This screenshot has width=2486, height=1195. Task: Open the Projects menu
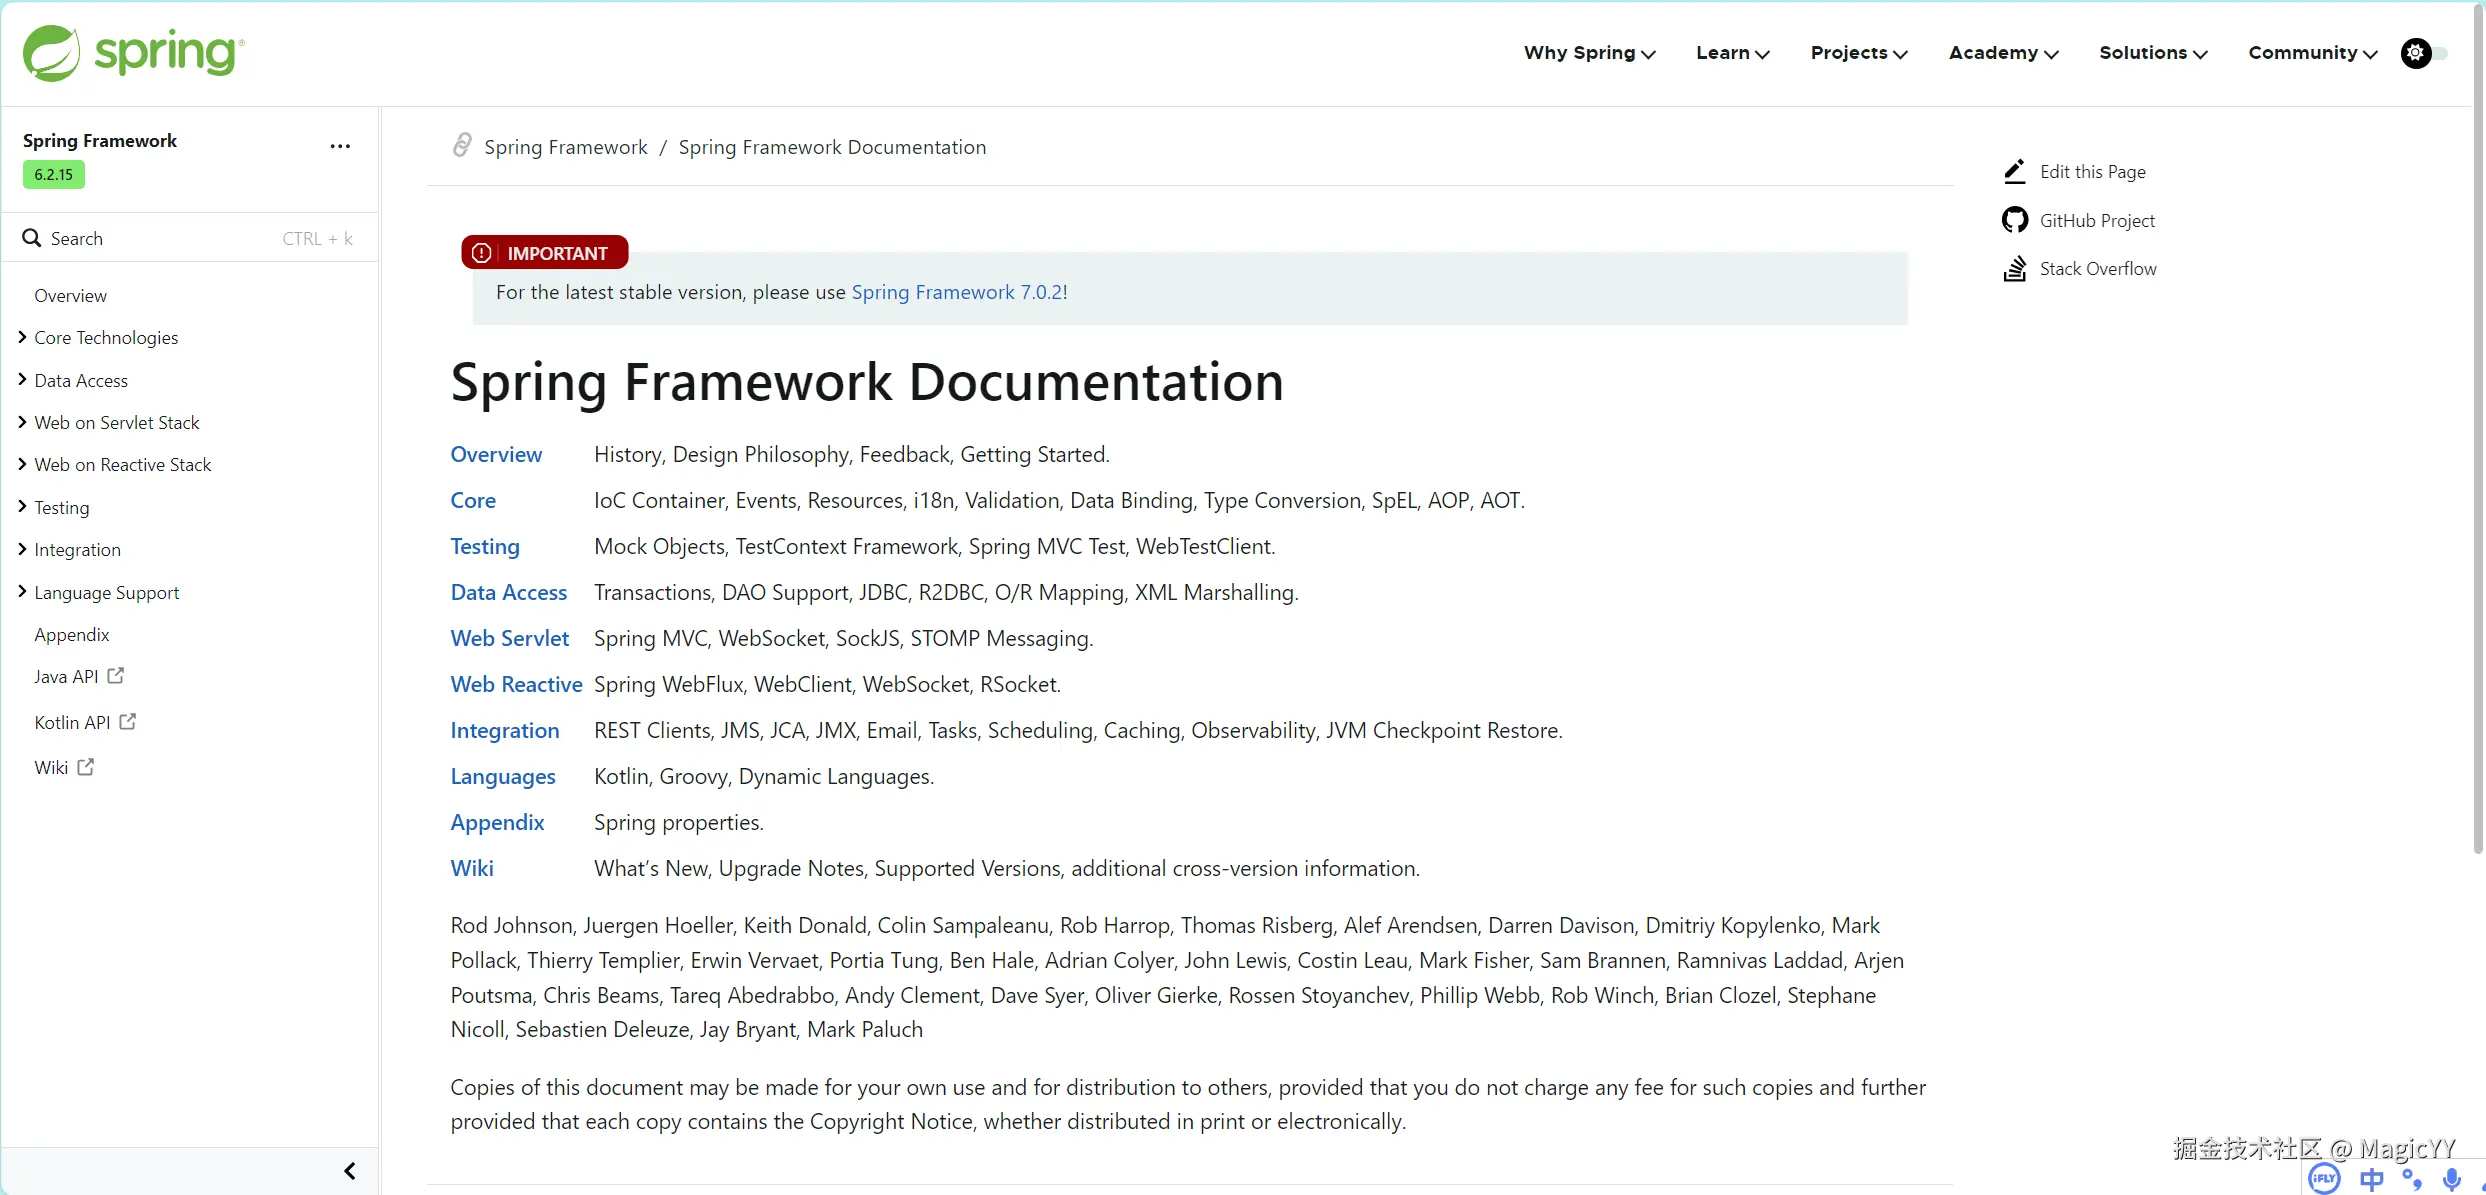tap(1858, 53)
